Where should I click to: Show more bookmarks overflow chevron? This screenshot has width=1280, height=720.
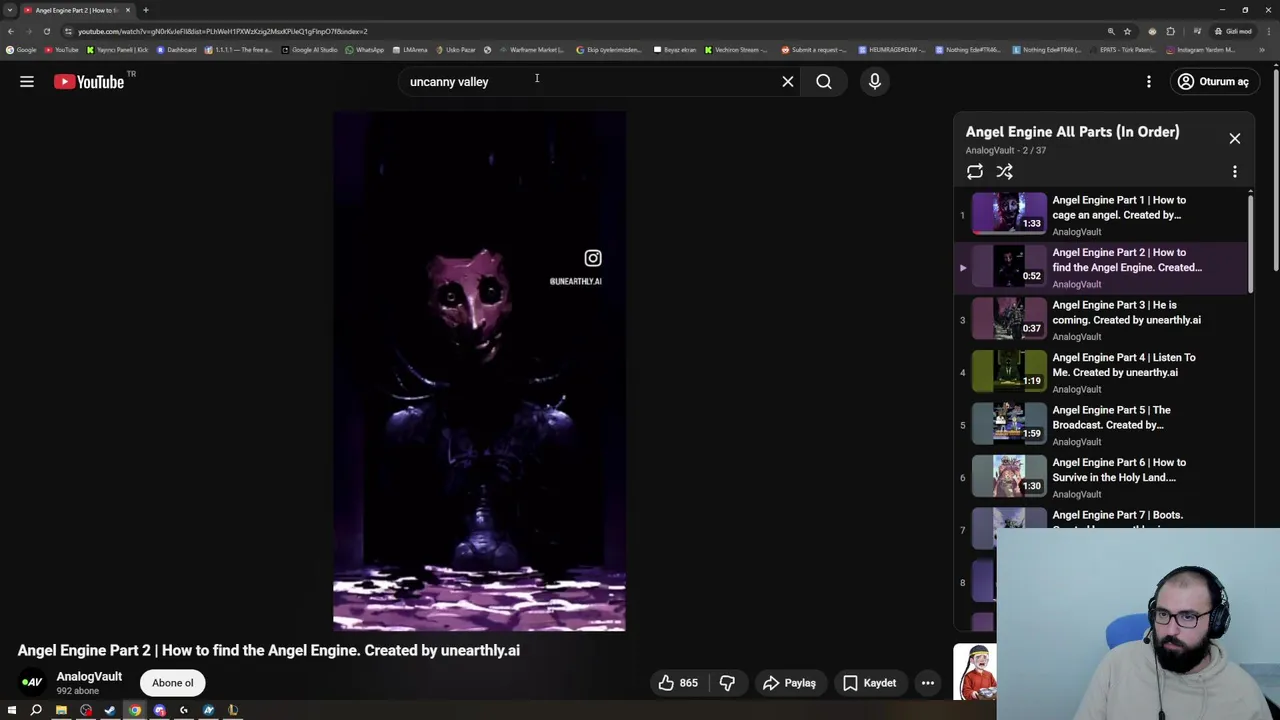[1264, 50]
